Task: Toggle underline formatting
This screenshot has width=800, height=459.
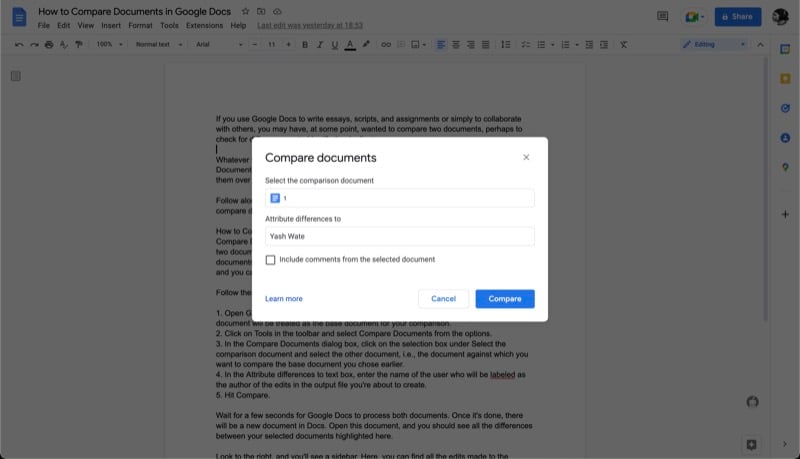Action: coord(335,44)
